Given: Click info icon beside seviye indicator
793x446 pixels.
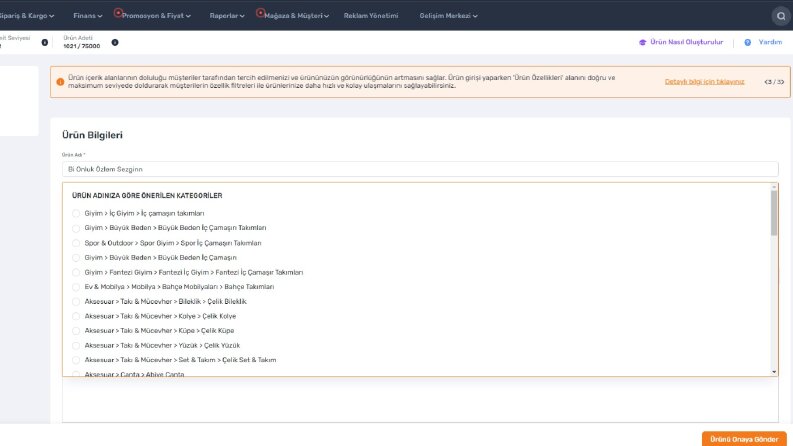Looking at the screenshot, I should point(45,42).
